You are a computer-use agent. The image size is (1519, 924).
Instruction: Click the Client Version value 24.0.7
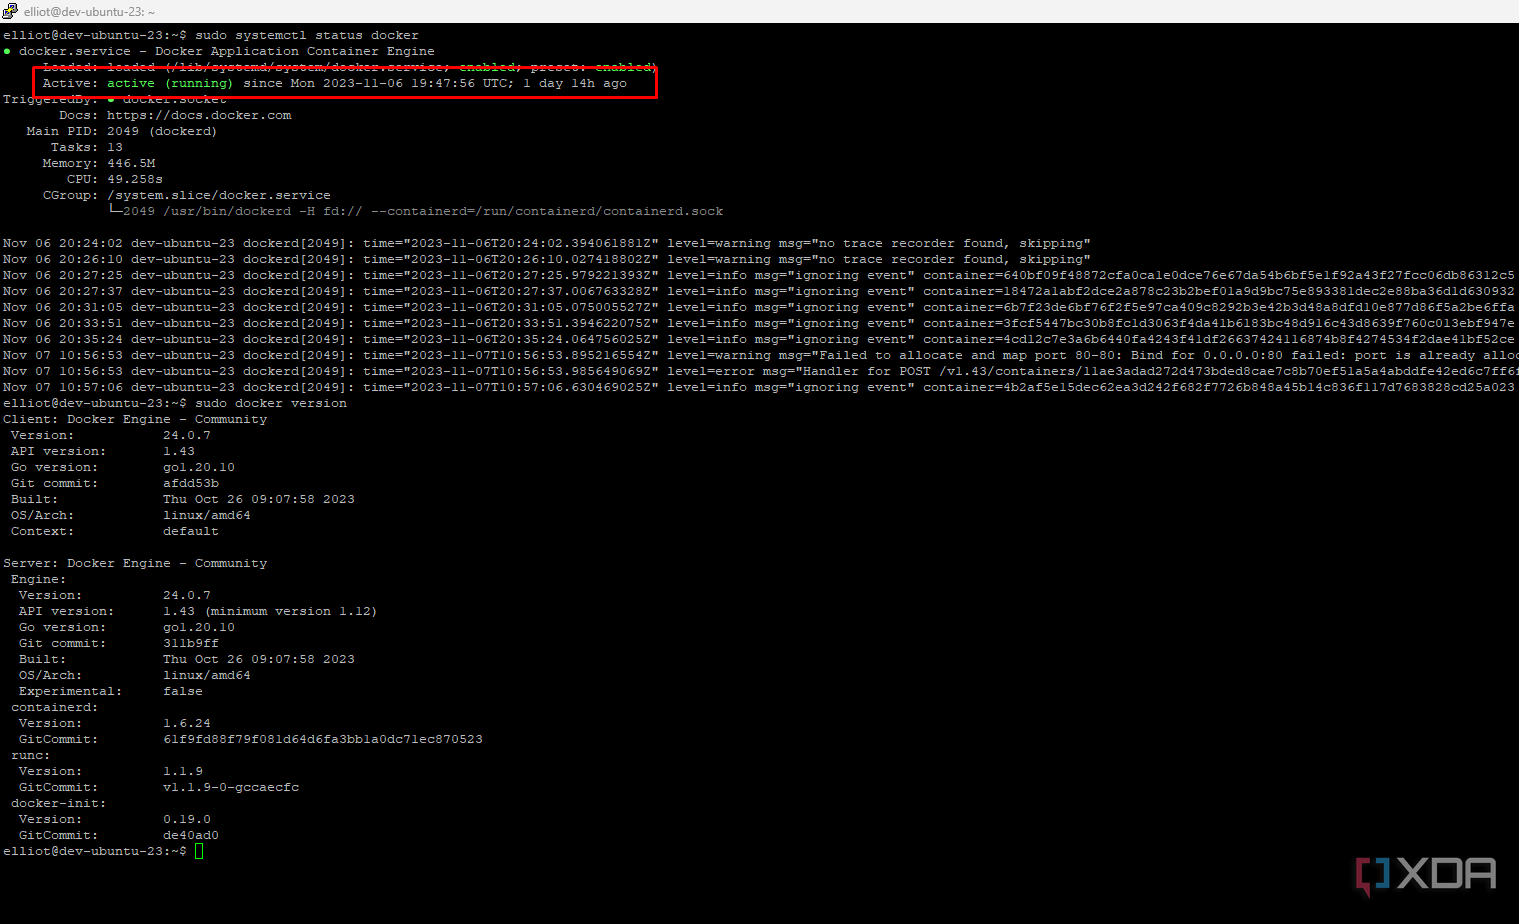[187, 435]
